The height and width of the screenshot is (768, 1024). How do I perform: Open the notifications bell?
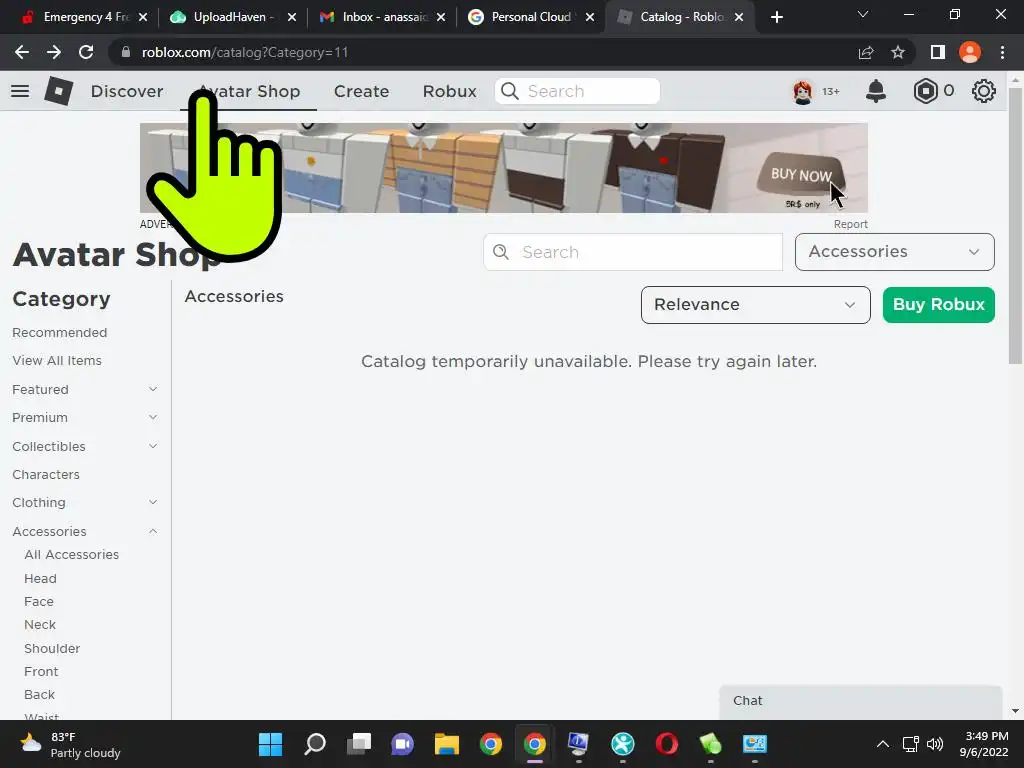876,91
